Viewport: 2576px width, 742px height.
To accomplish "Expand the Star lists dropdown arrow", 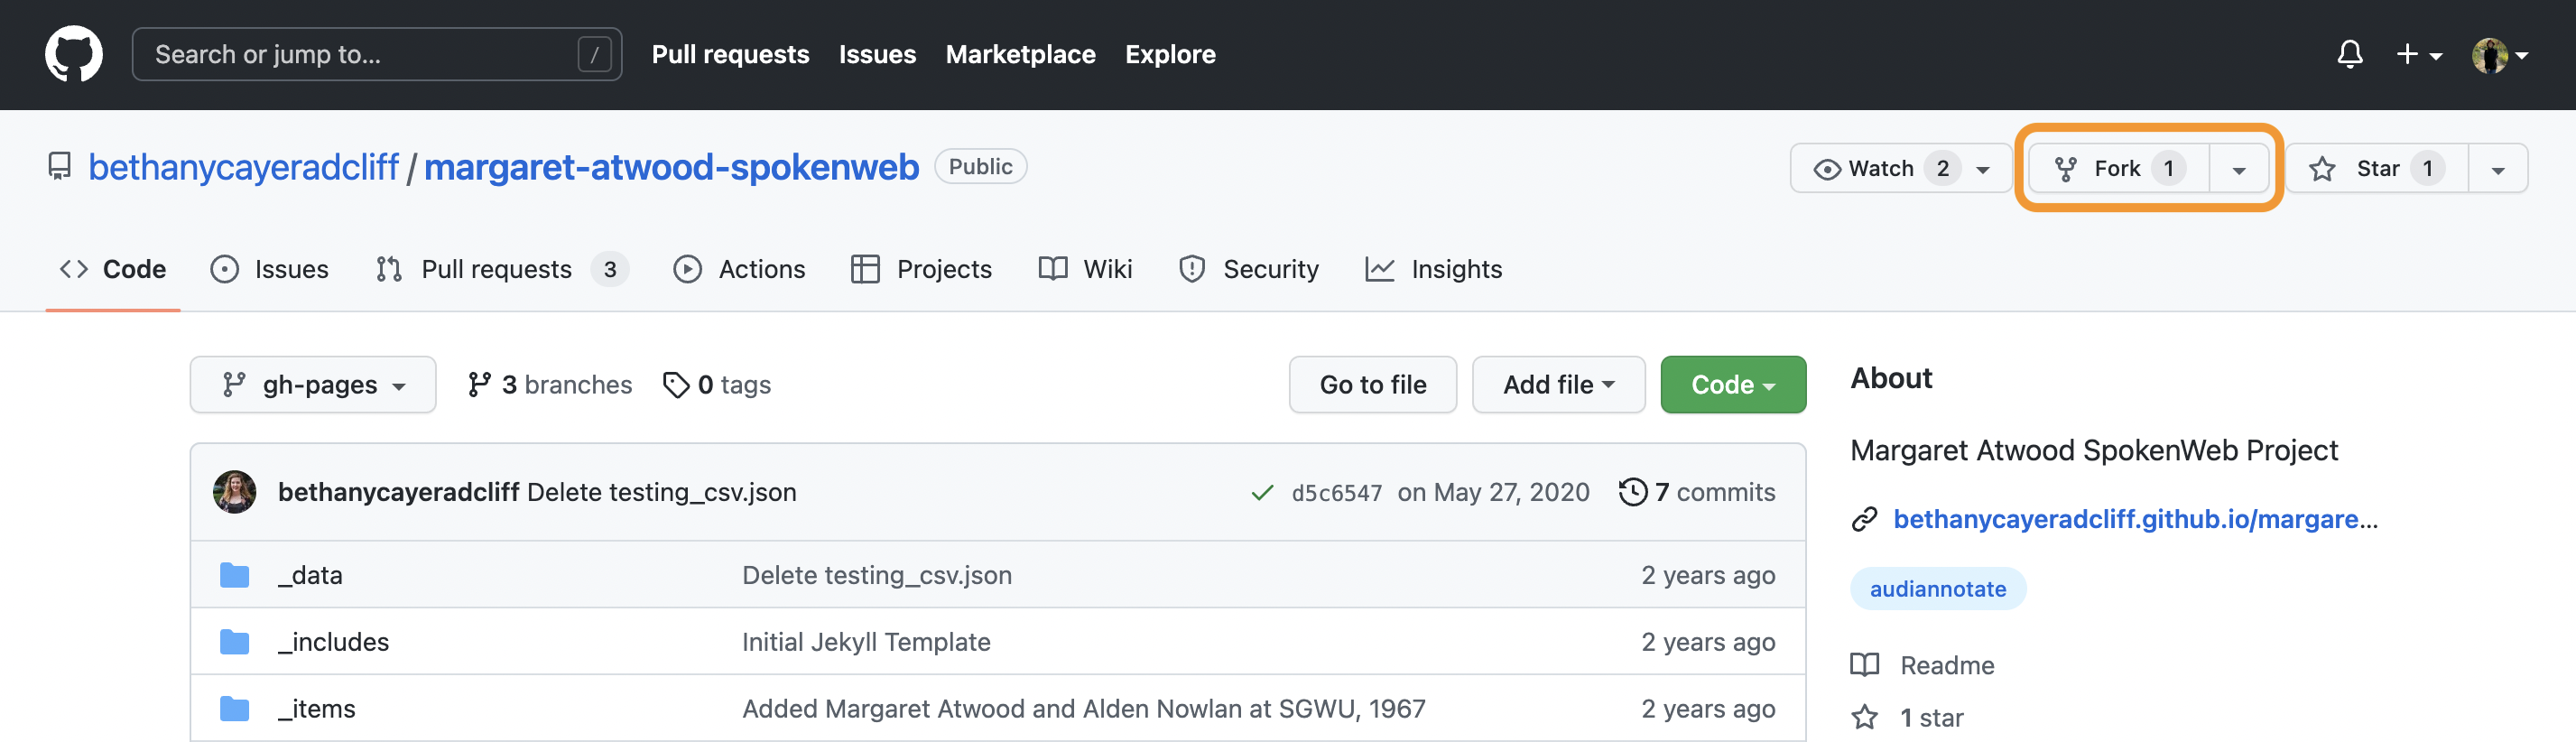I will point(2498,169).
